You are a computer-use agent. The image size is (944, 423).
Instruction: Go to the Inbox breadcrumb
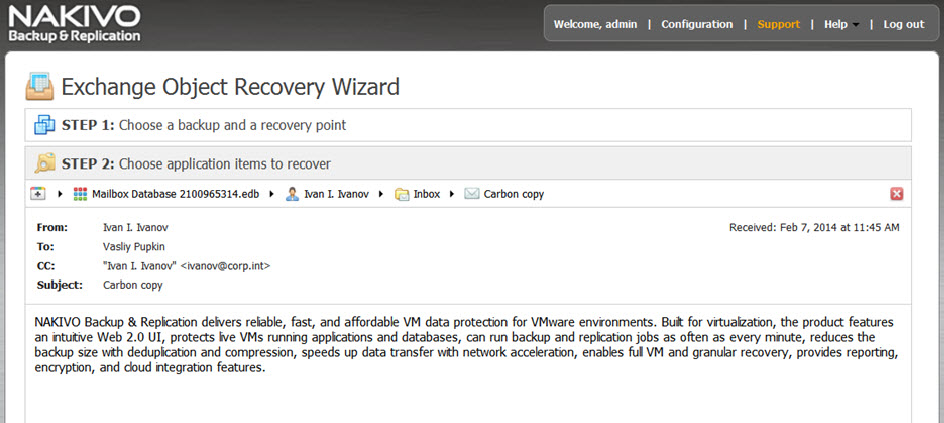point(427,194)
